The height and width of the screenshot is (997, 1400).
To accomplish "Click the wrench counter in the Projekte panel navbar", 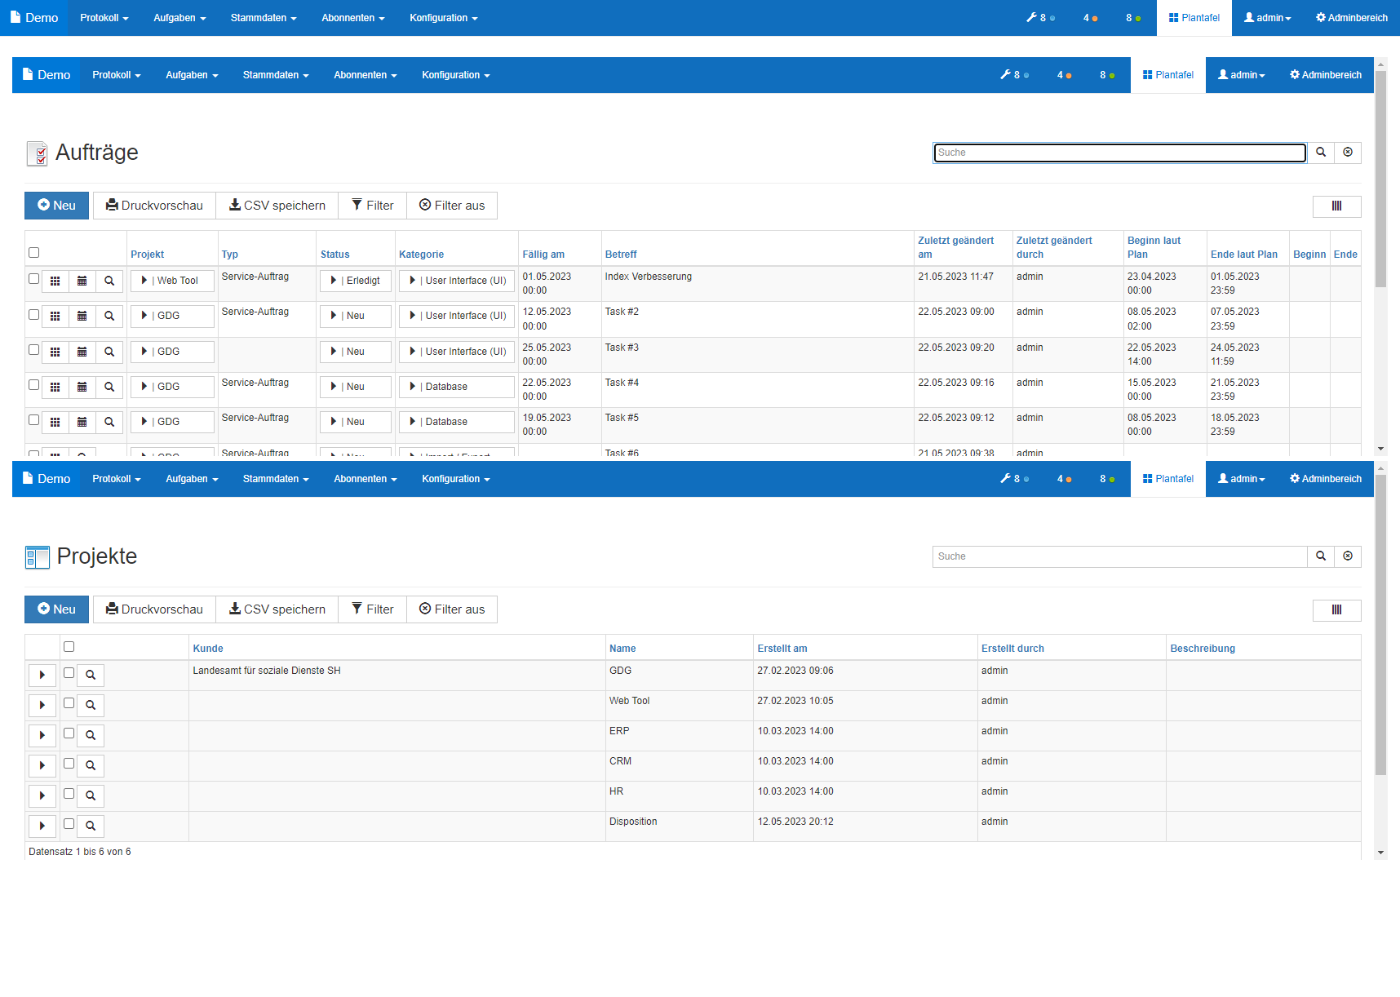I will click(1015, 479).
